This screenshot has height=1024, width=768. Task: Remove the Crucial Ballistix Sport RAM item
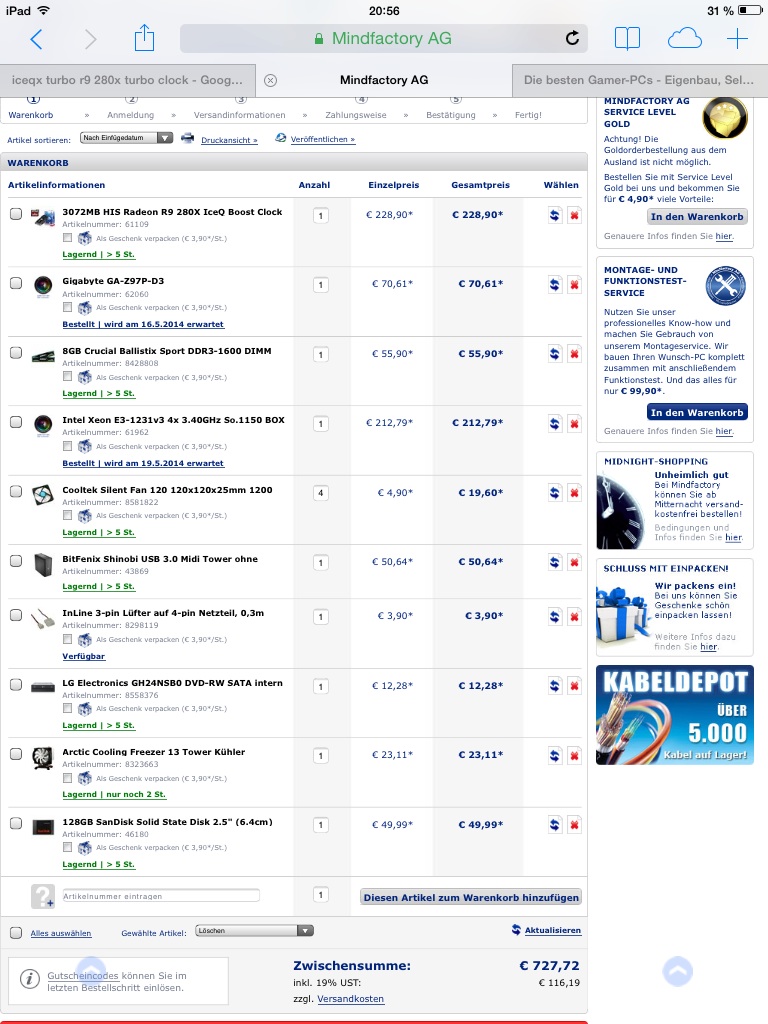574,354
